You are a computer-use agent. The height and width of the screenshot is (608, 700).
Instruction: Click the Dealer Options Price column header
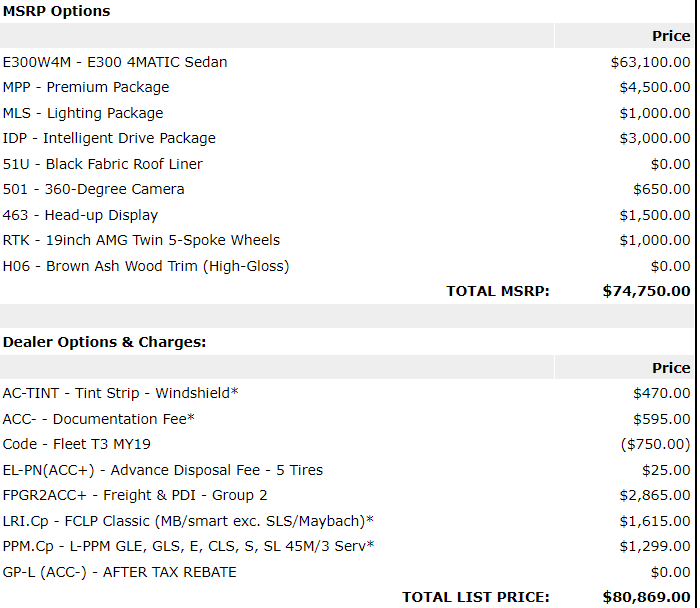pos(671,368)
